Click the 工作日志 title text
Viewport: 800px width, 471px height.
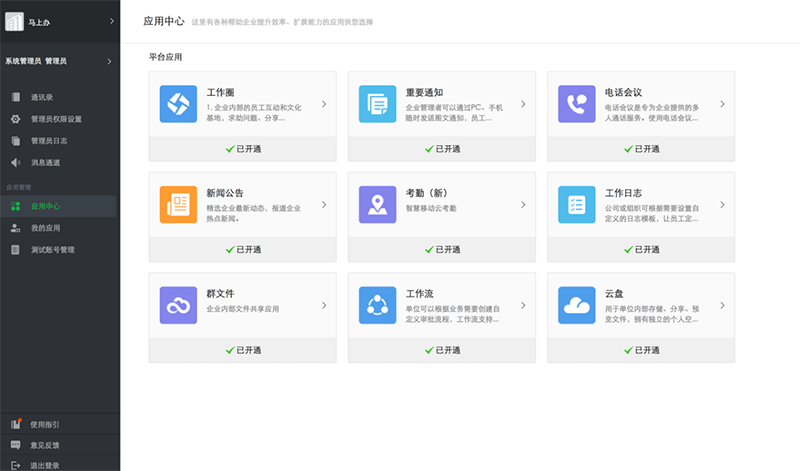point(623,193)
